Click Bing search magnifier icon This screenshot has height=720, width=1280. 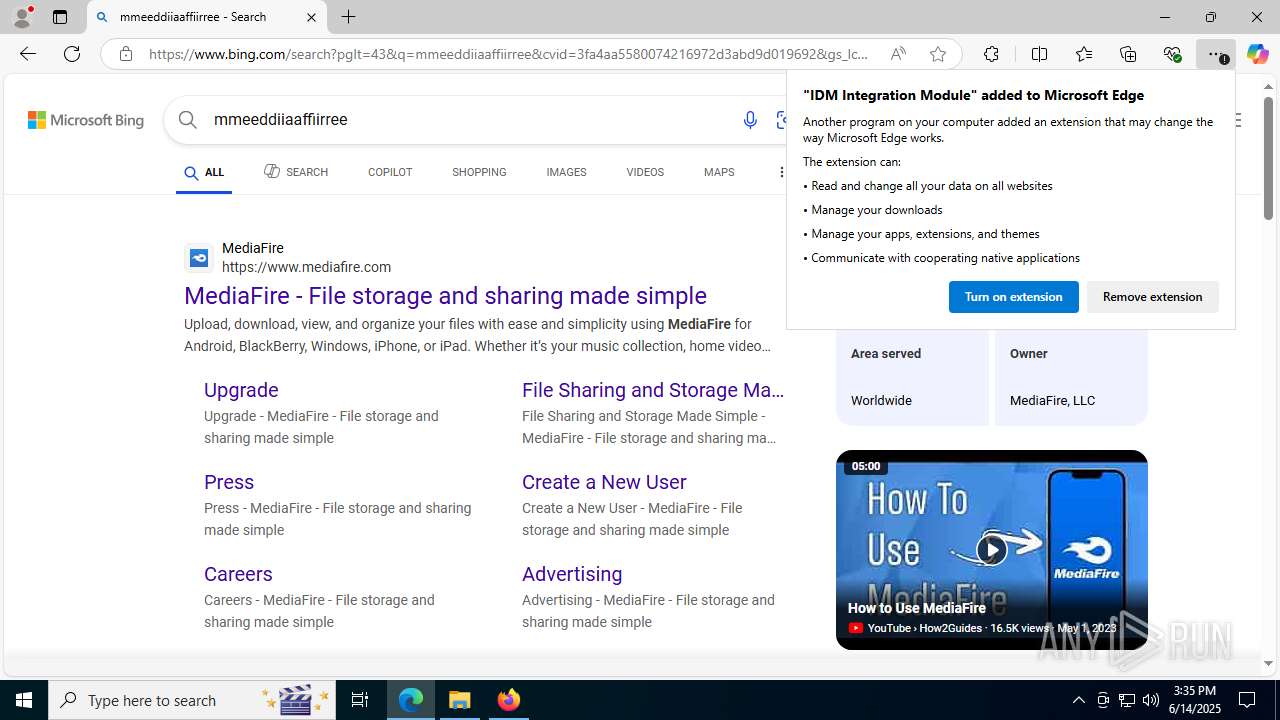coord(187,120)
